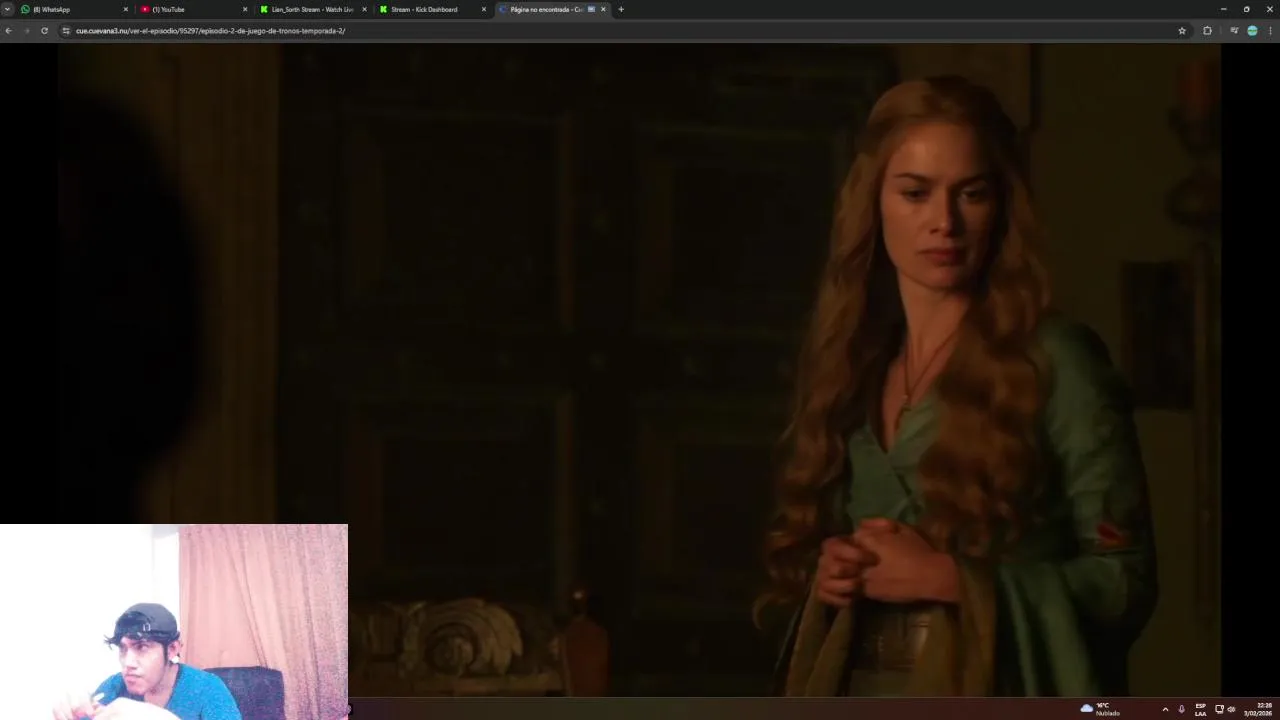This screenshot has width=1280, height=720.
Task: Go back to the previous page
Action: [x=8, y=31]
